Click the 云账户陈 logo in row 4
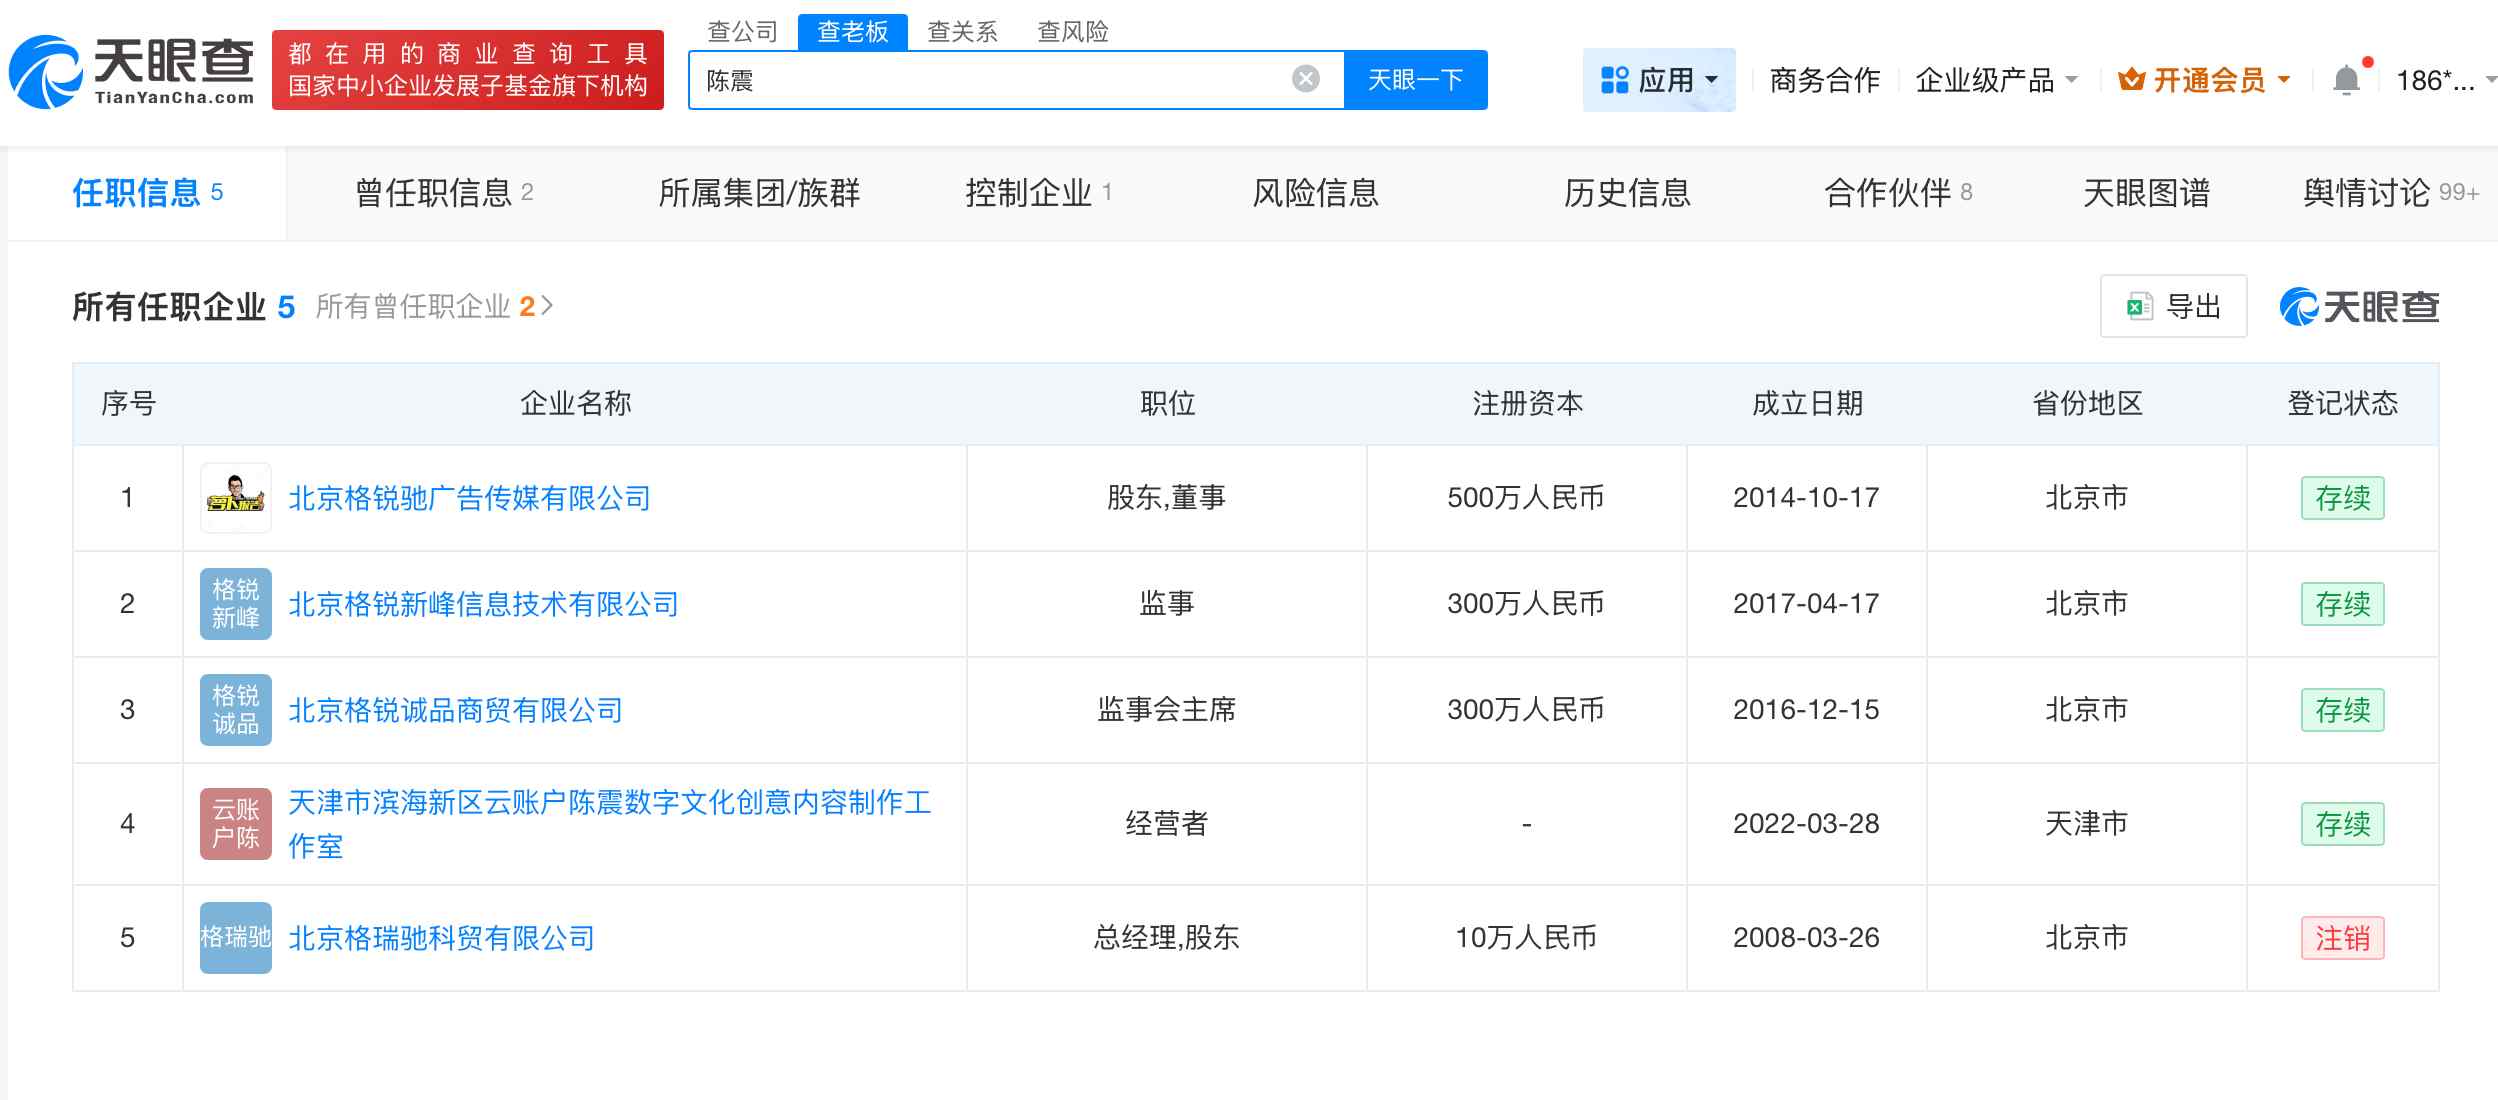This screenshot has width=2498, height=1100. [235, 824]
